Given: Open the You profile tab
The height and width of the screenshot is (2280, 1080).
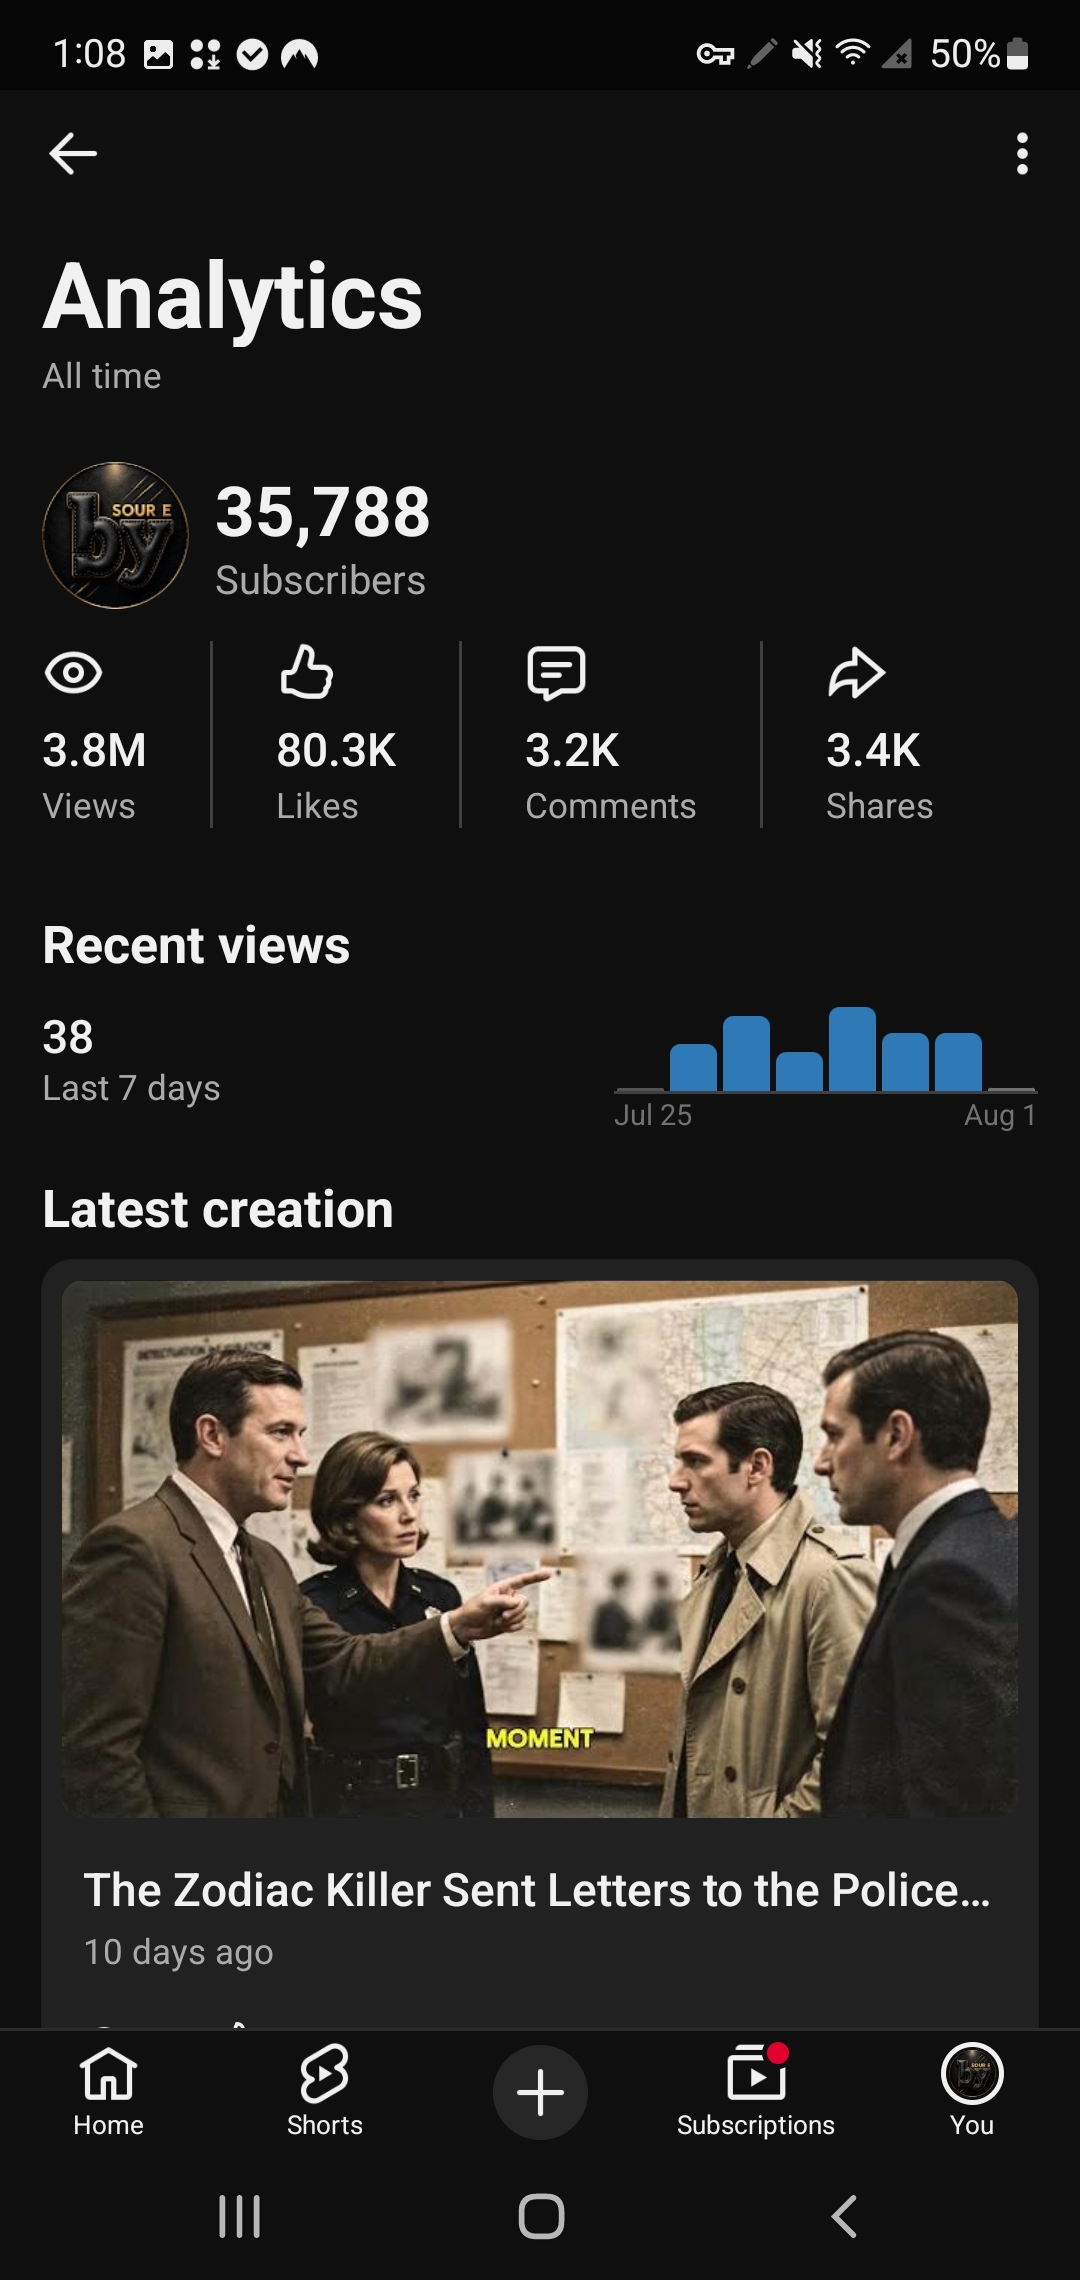Looking at the screenshot, I should (x=972, y=2091).
